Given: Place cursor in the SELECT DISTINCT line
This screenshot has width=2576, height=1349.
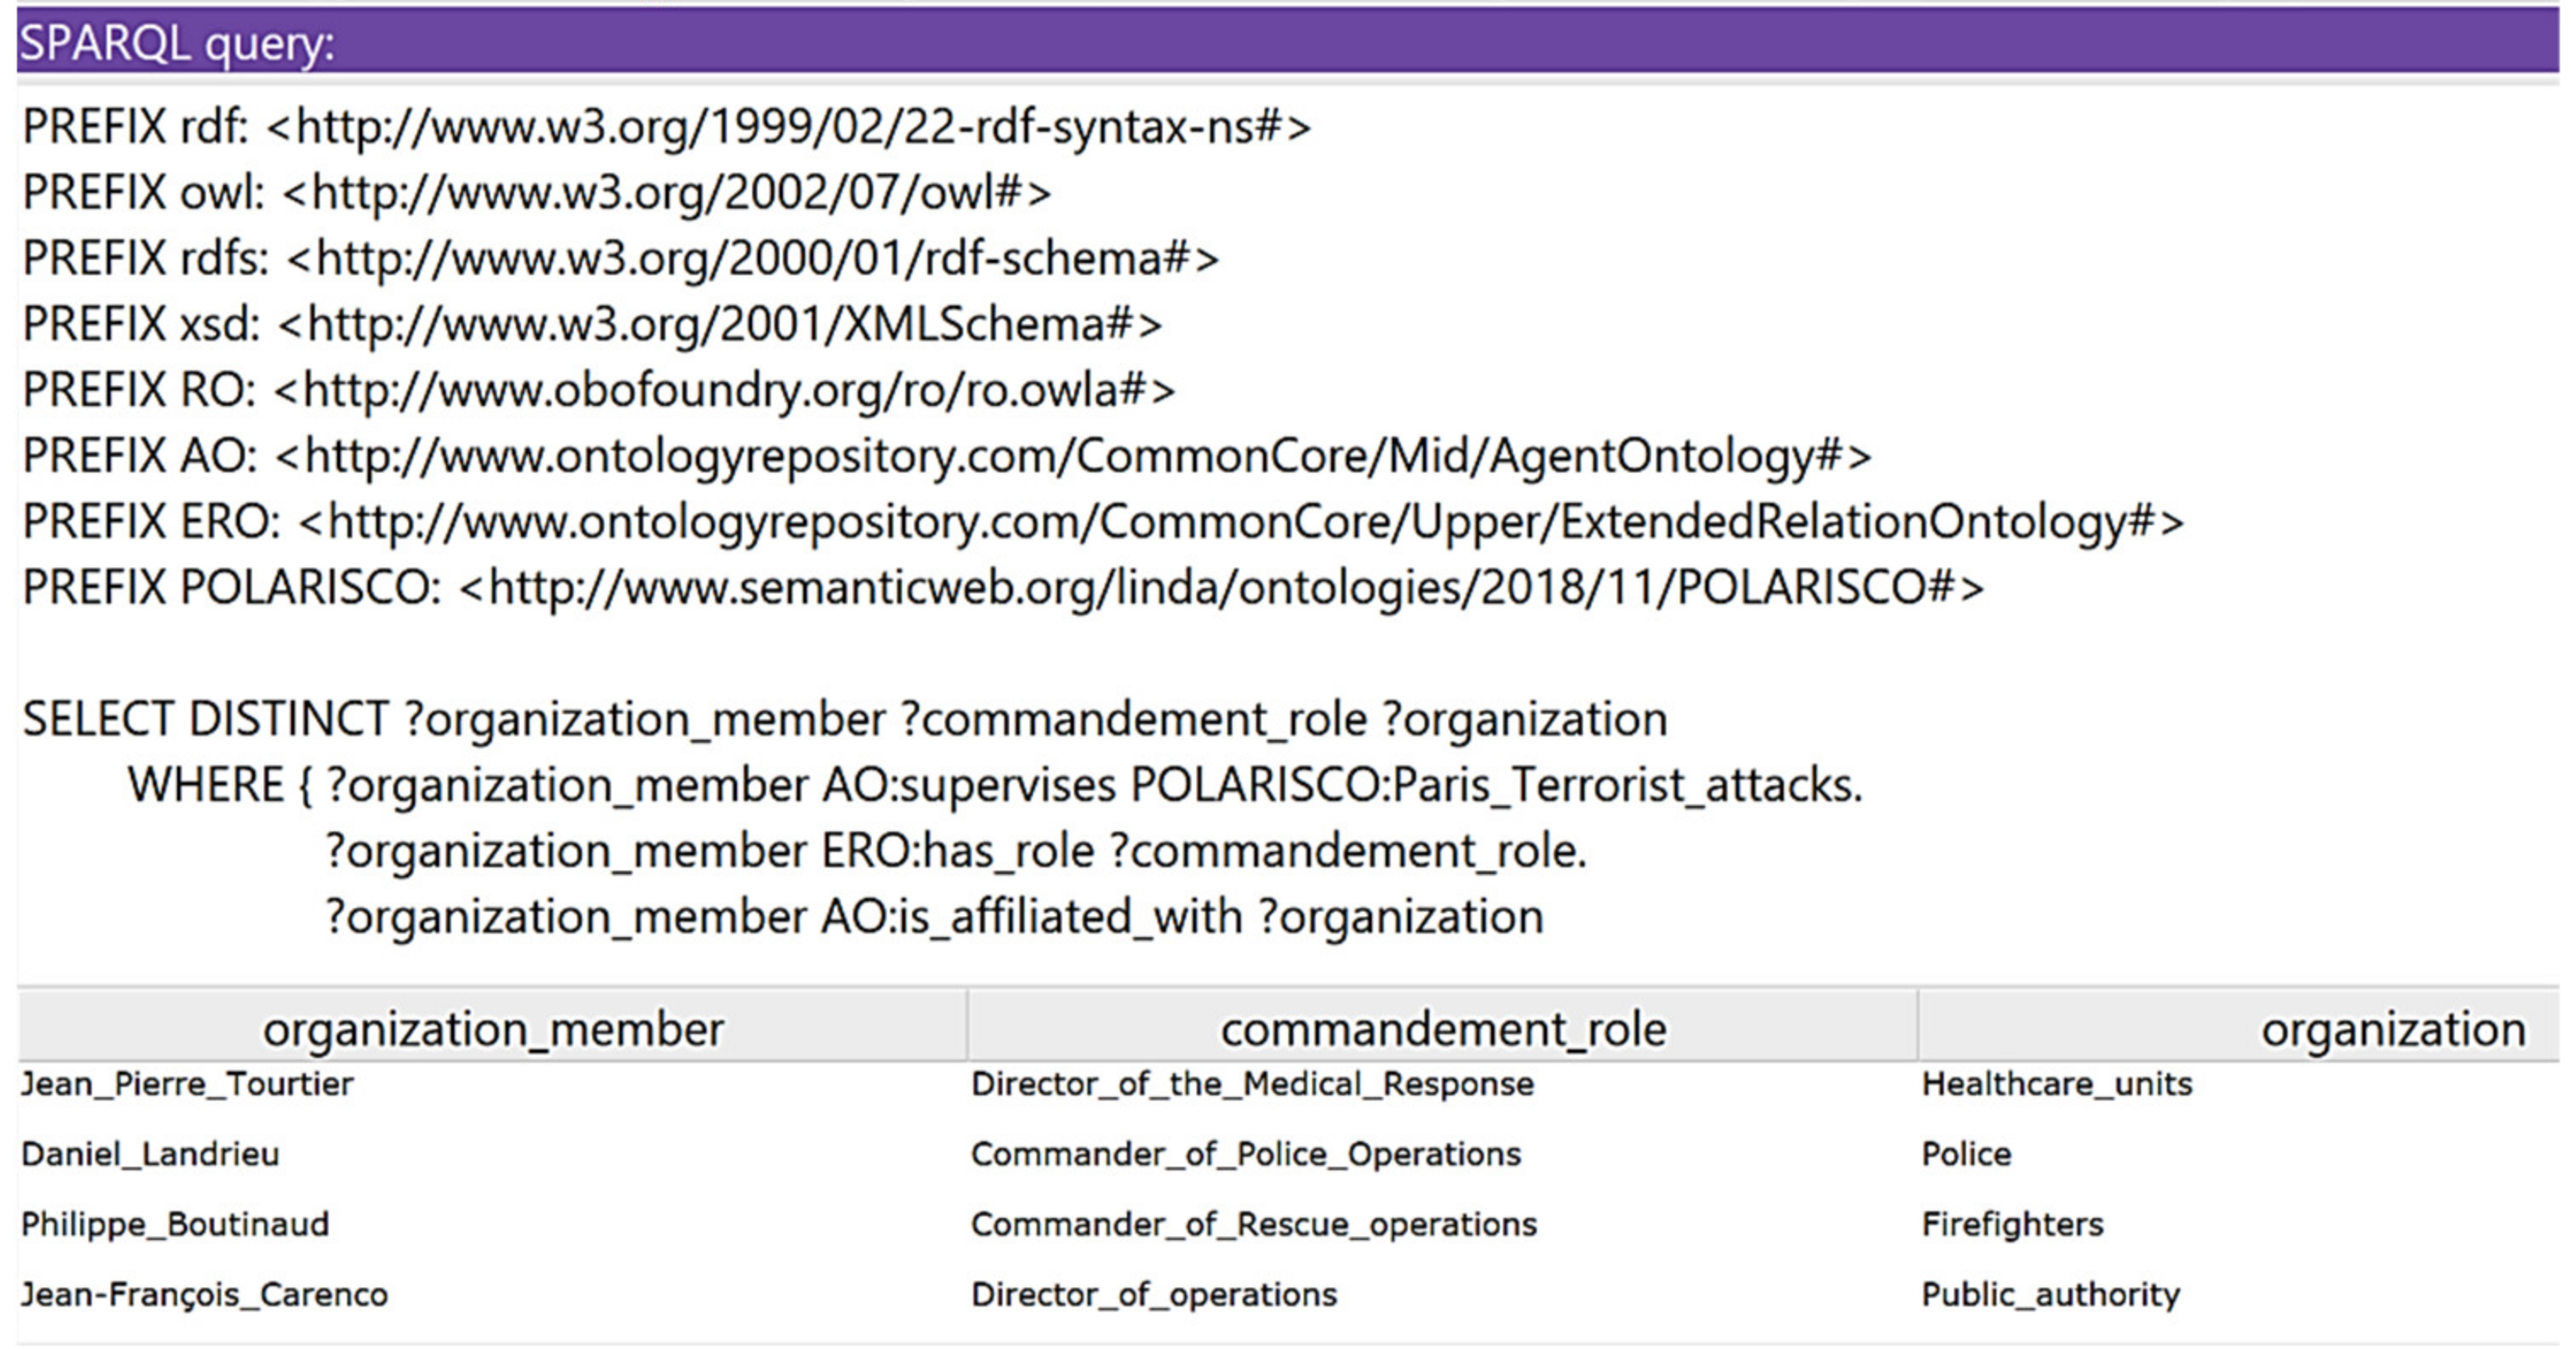Looking at the screenshot, I should click(x=844, y=720).
